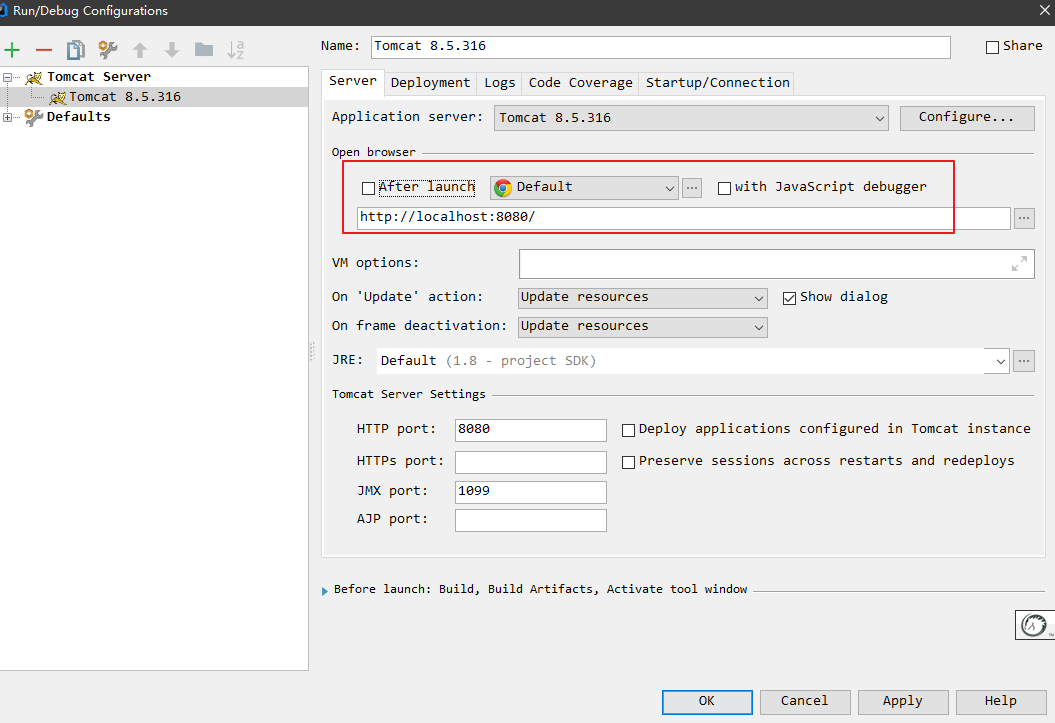Image resolution: width=1055 pixels, height=723 pixels.
Task: Click the red Remove Configuration minus icon
Action: tap(43, 50)
